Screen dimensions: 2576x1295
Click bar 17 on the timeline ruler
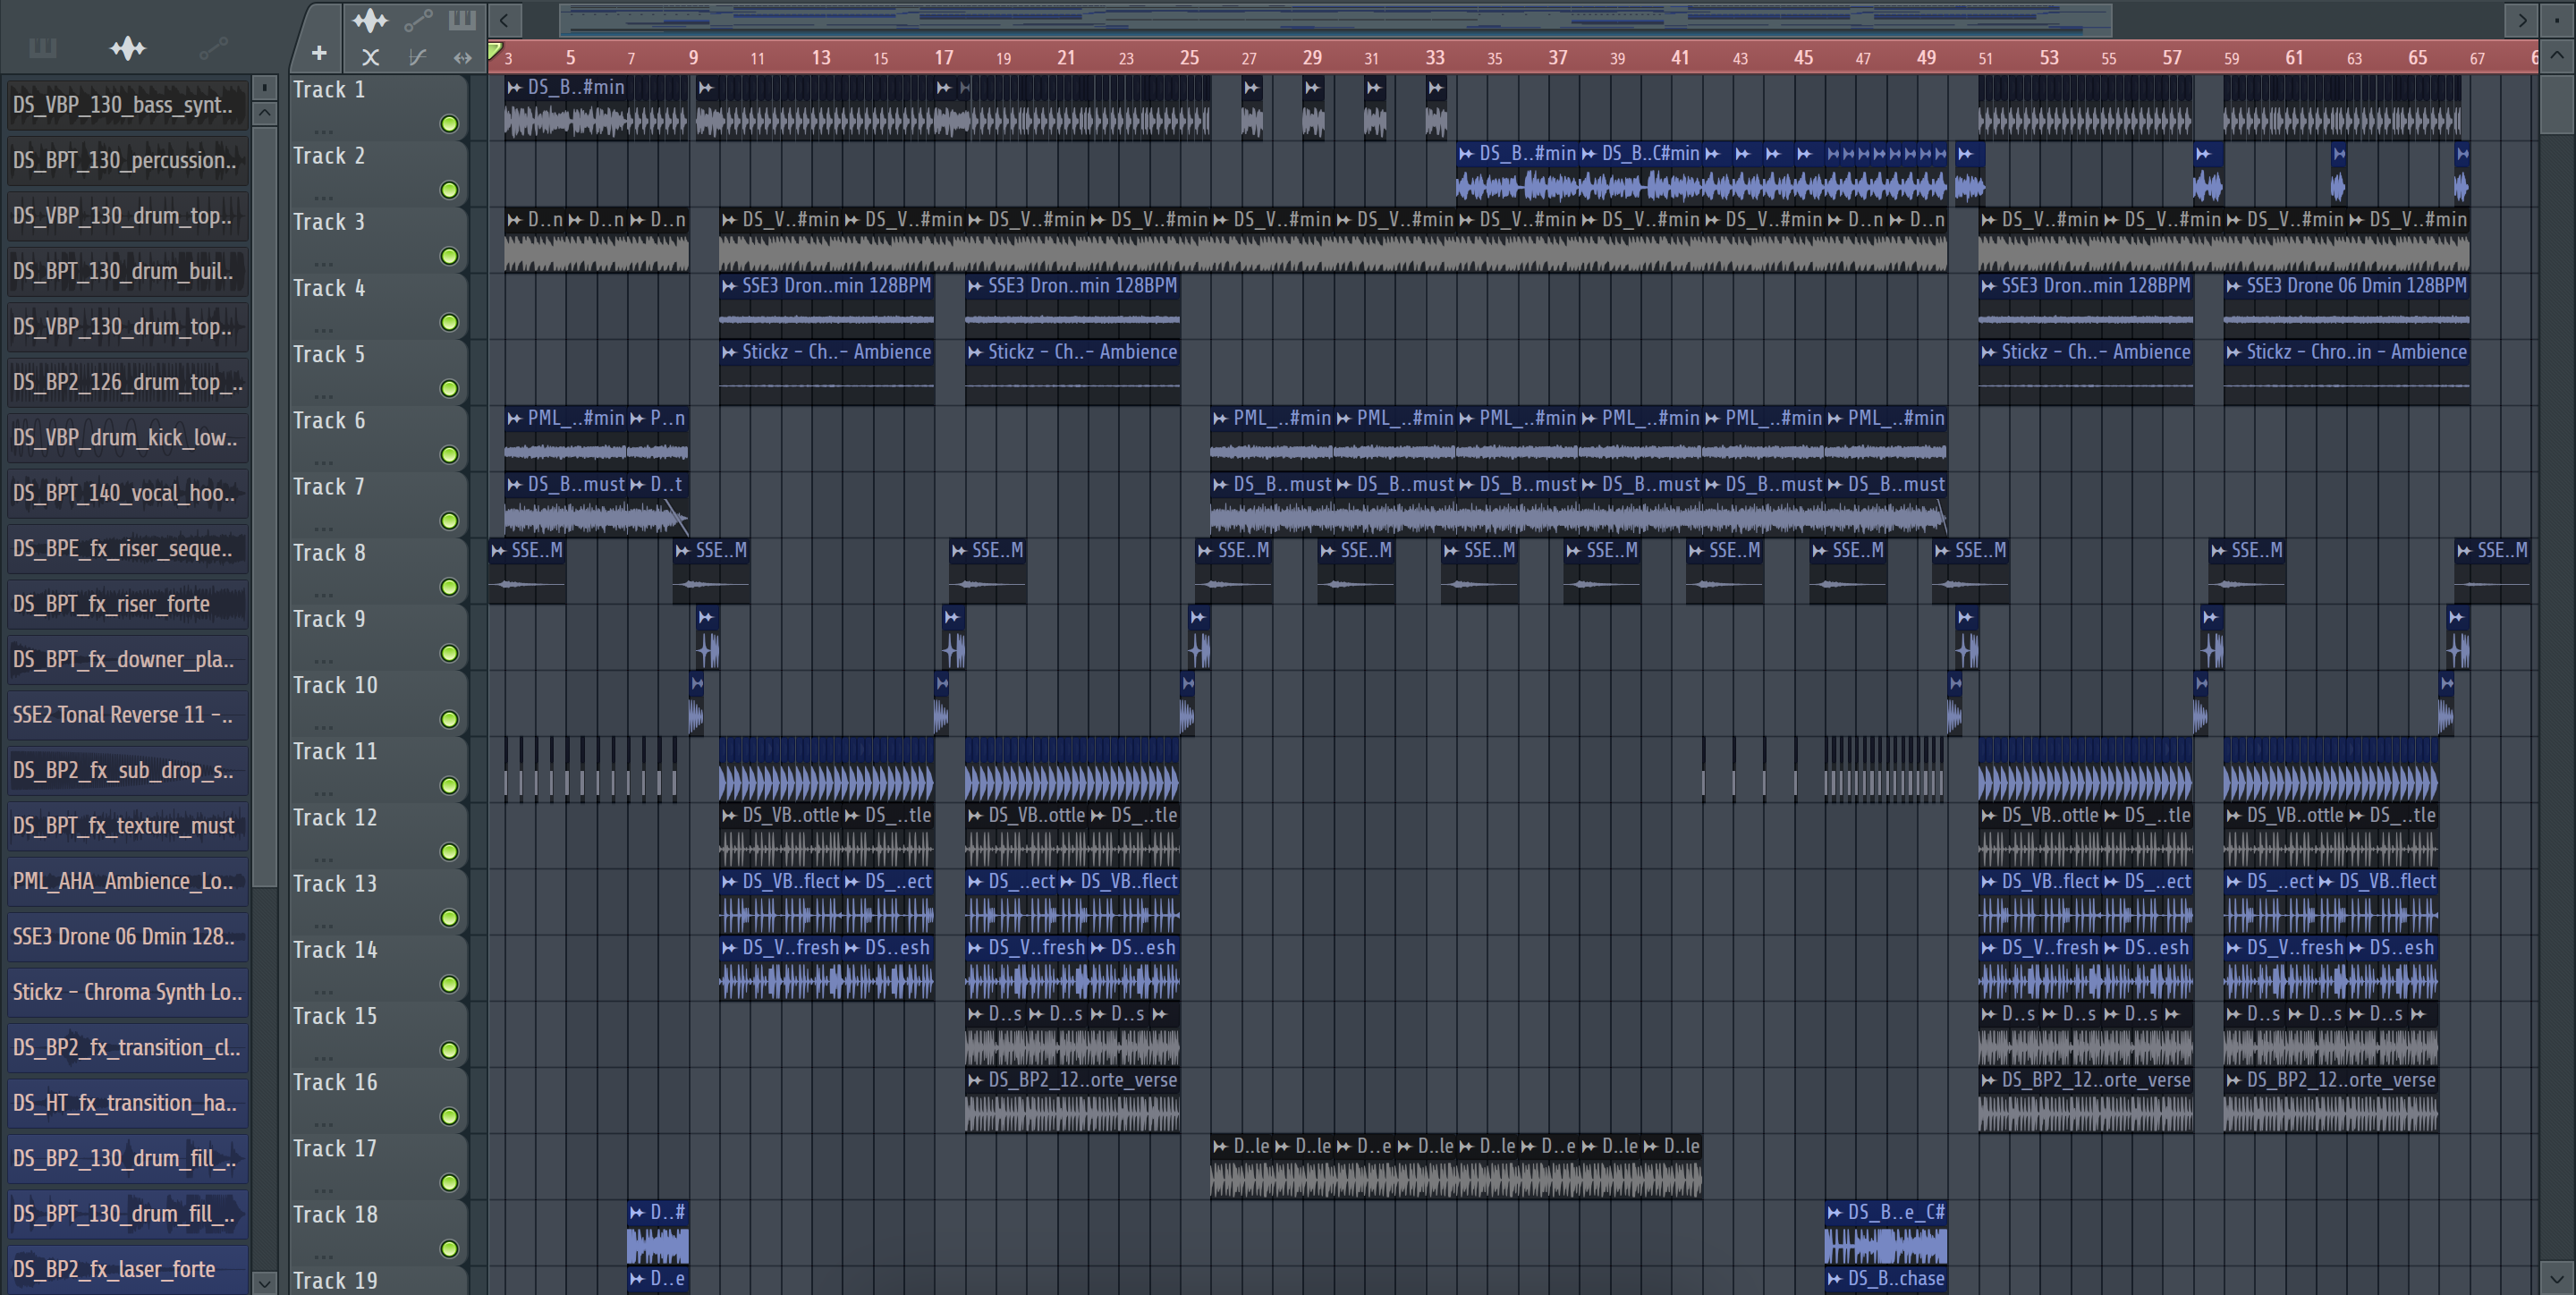click(x=944, y=58)
